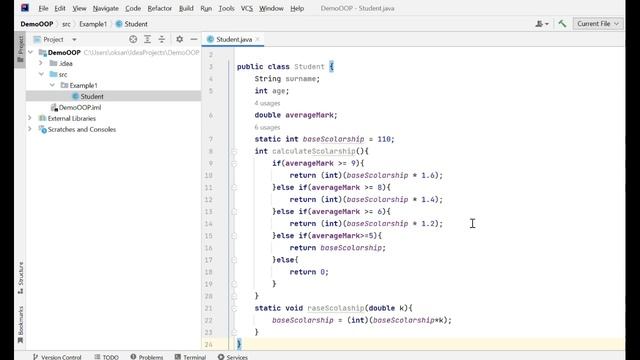Open the View menu
This screenshot has width=640, height=360.
click(79, 8)
